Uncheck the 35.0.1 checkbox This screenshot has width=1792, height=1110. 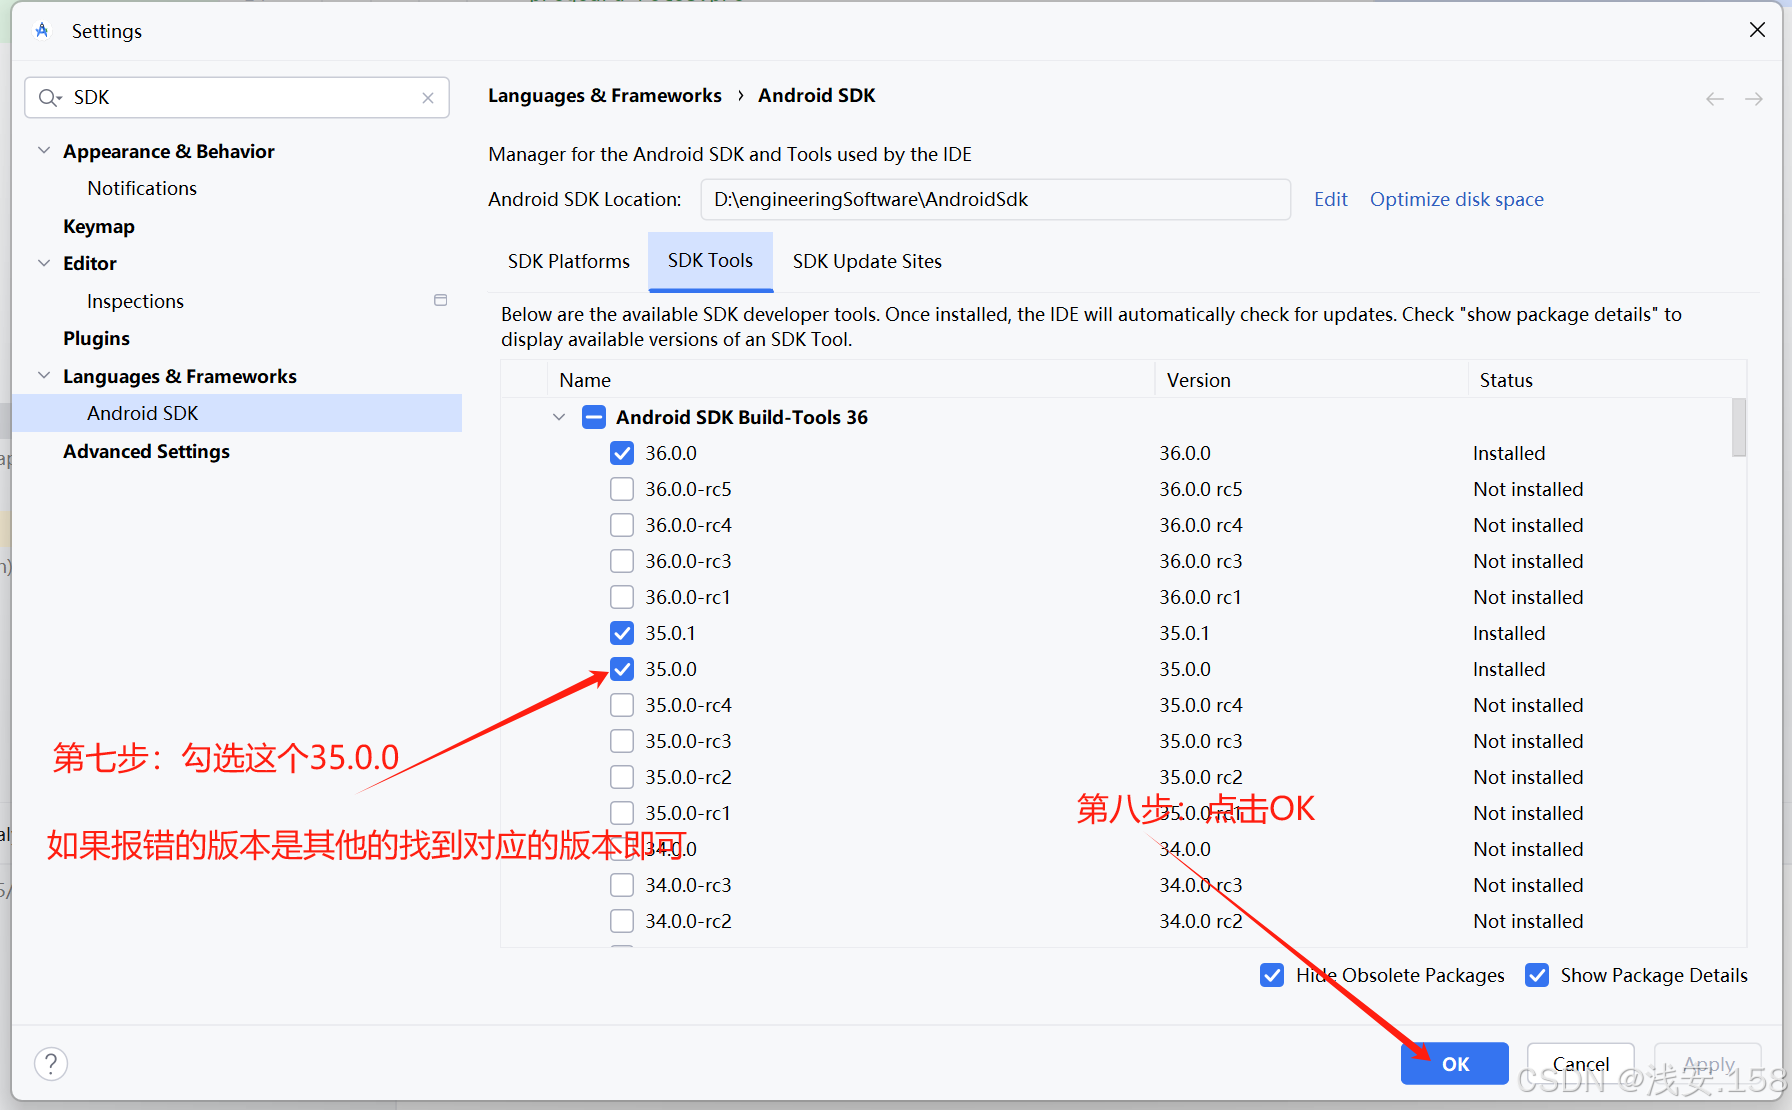pyautogui.click(x=622, y=633)
